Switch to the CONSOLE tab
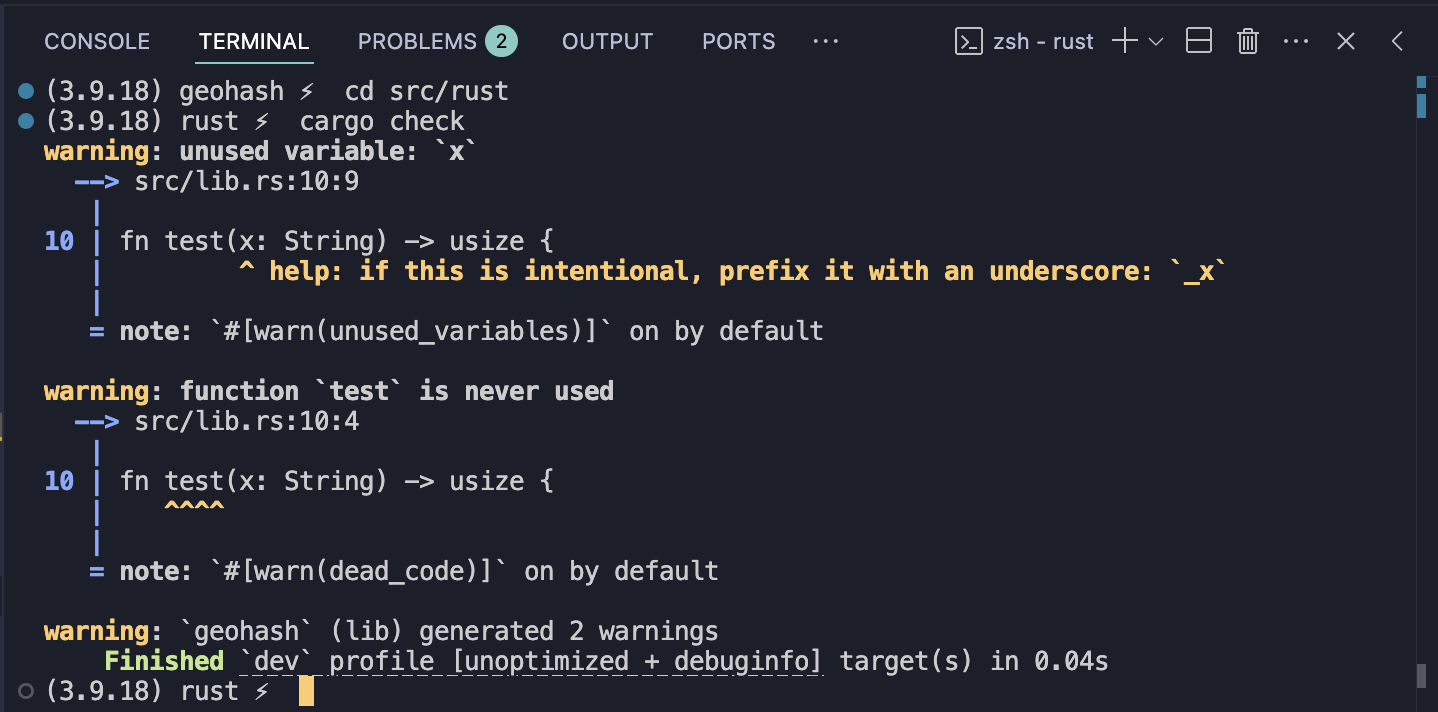Screen dimensions: 1438x712 [97, 41]
